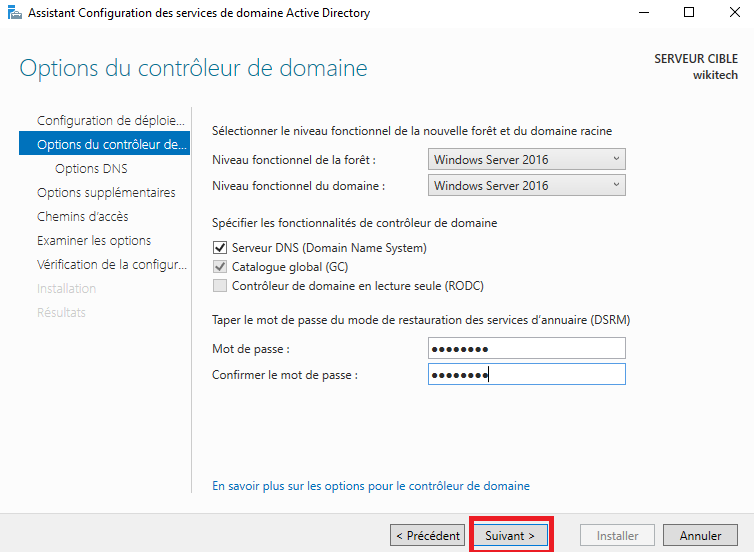Toggle the Catalogue global (GC) checkbox

[220, 267]
